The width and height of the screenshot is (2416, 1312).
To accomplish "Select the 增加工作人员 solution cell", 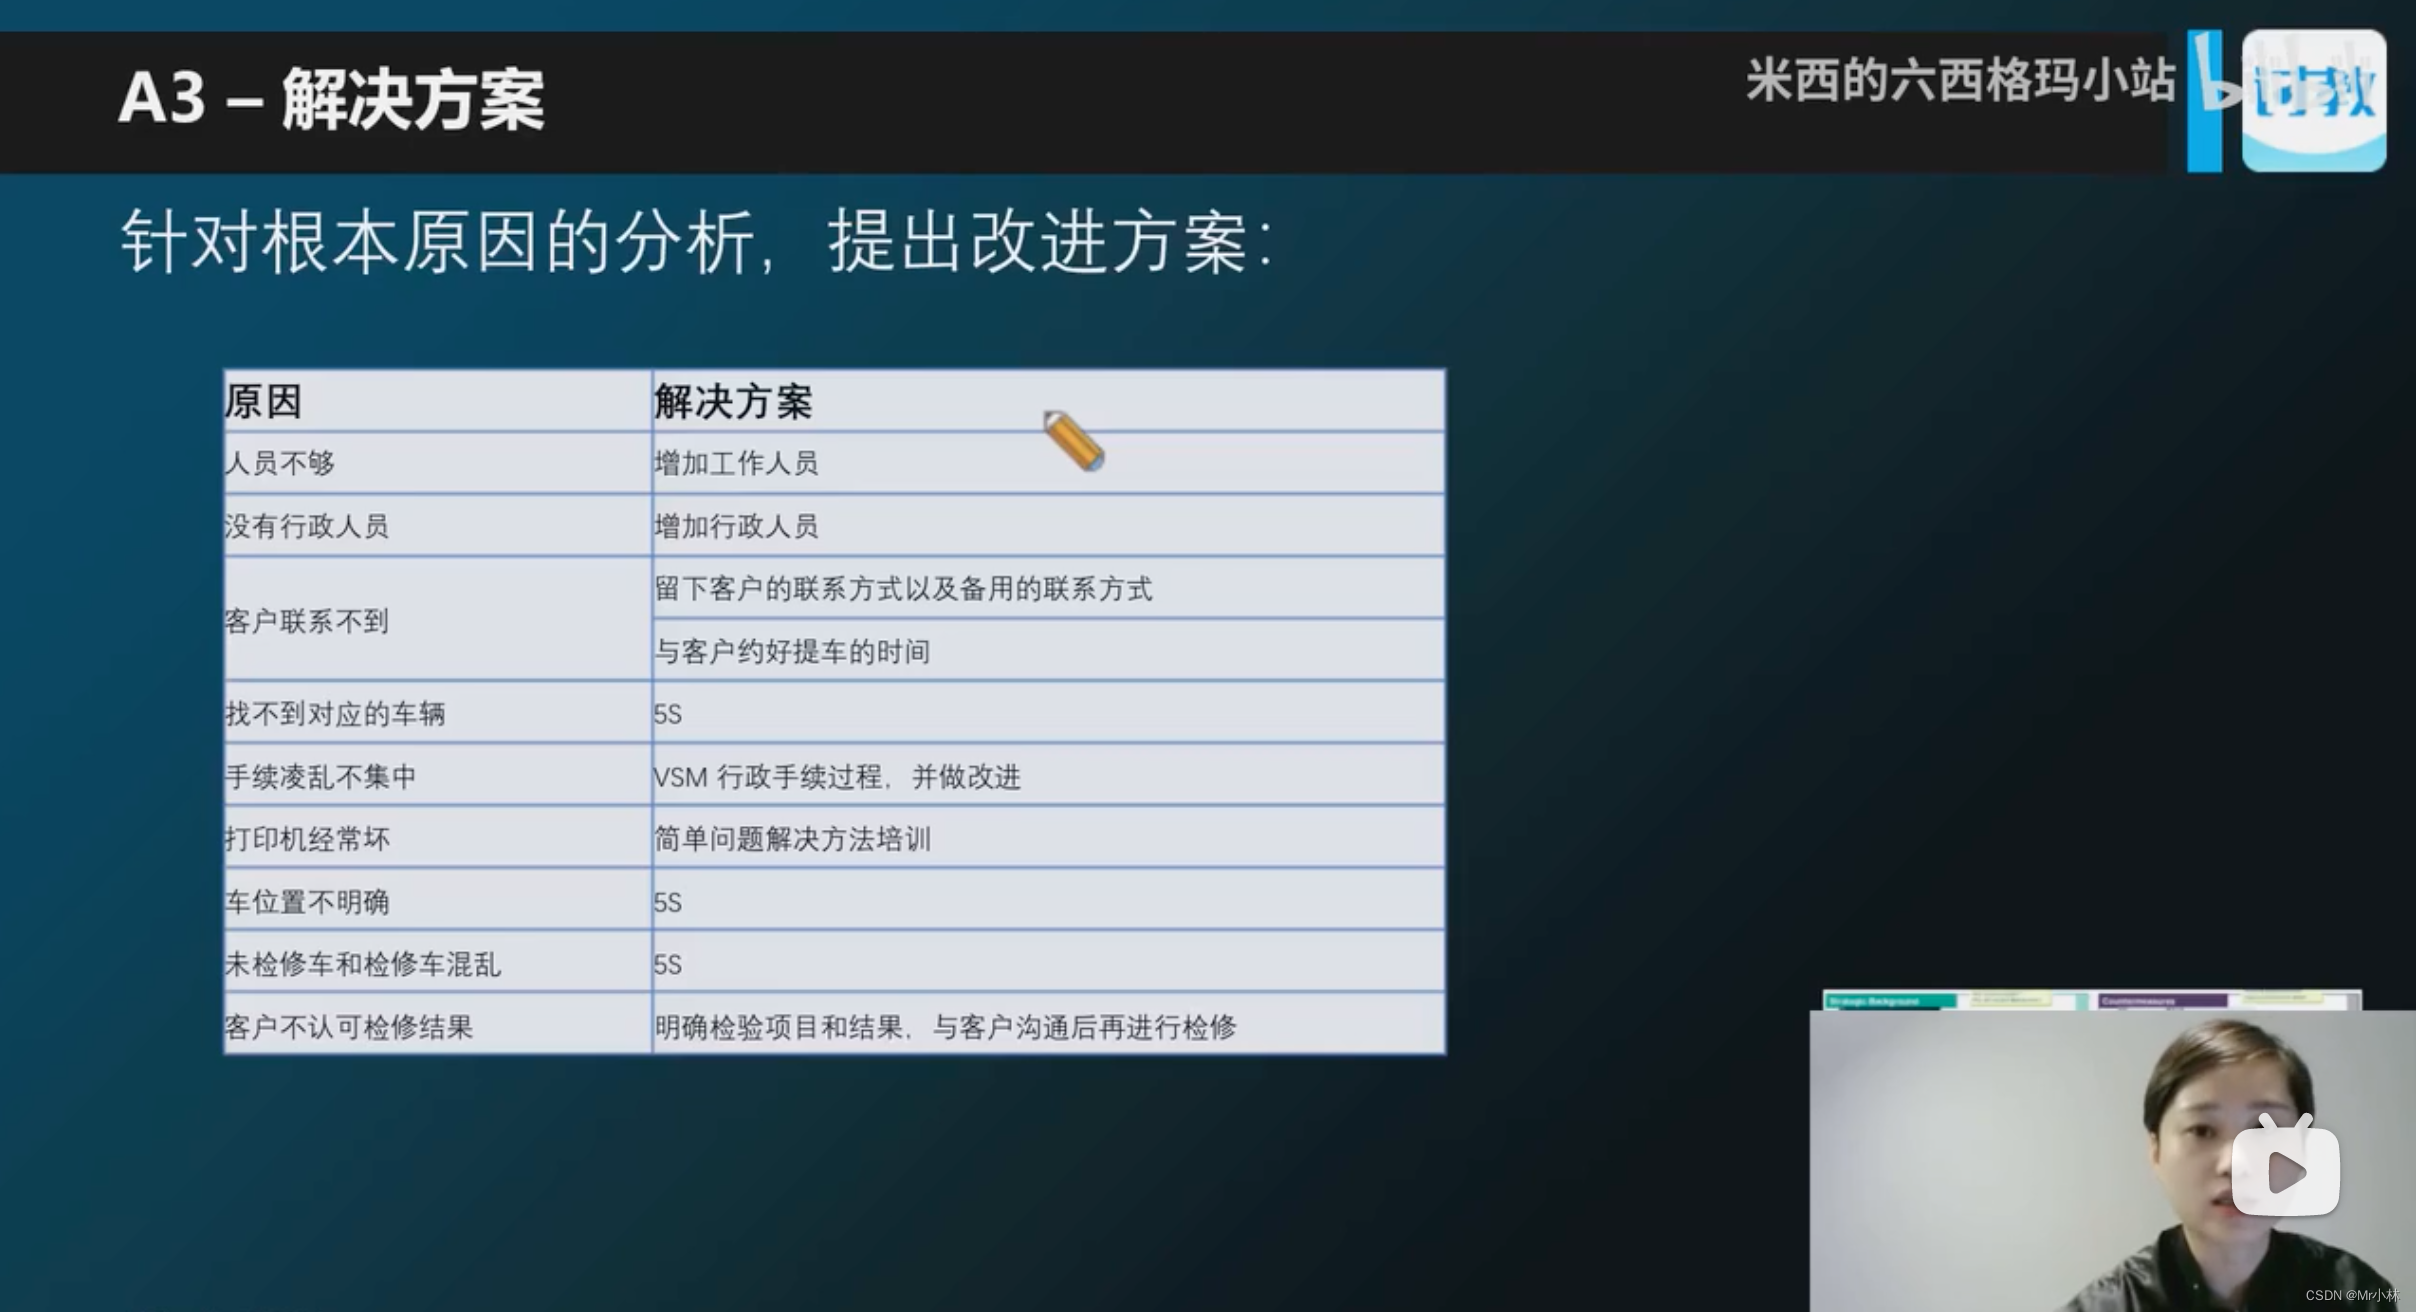I will point(737,463).
